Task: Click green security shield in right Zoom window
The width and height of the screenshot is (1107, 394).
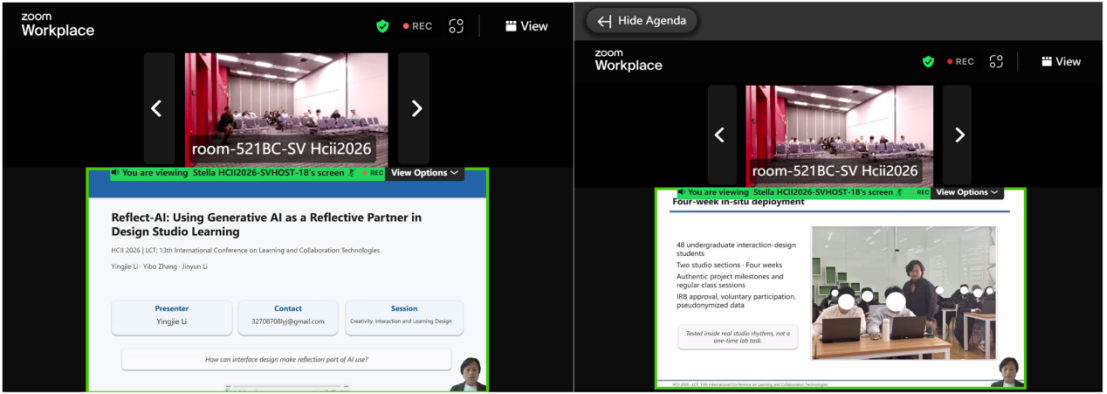Action: (x=928, y=61)
